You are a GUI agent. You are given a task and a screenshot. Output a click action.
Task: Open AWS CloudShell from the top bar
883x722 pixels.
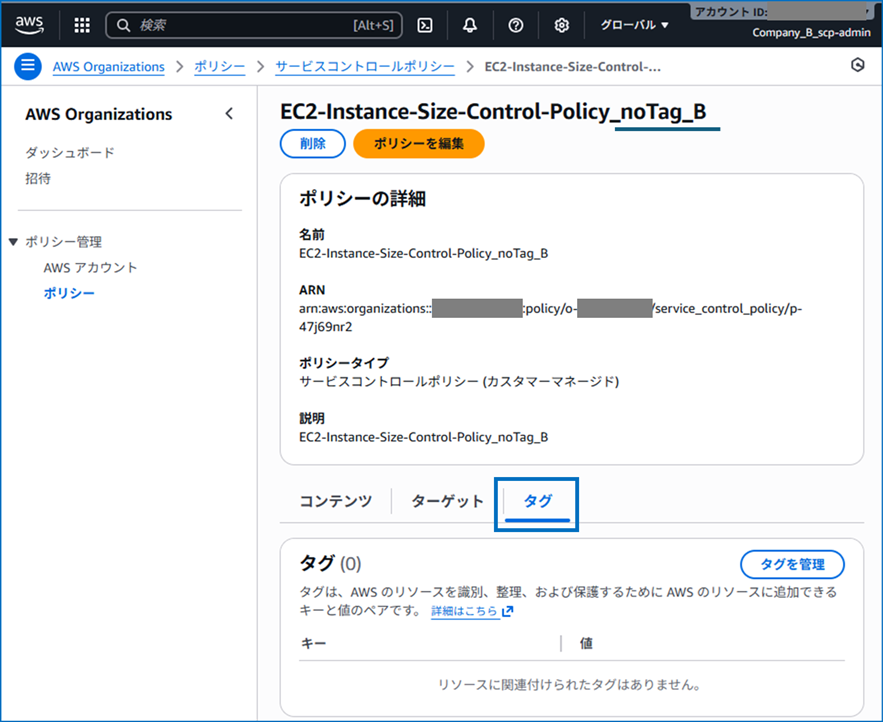[x=426, y=25]
